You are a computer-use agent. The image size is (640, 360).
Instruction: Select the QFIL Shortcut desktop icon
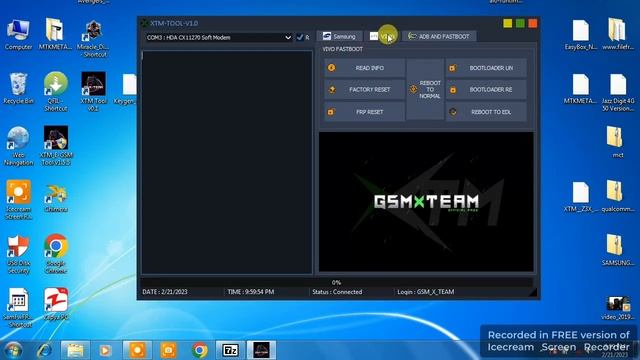(x=56, y=92)
